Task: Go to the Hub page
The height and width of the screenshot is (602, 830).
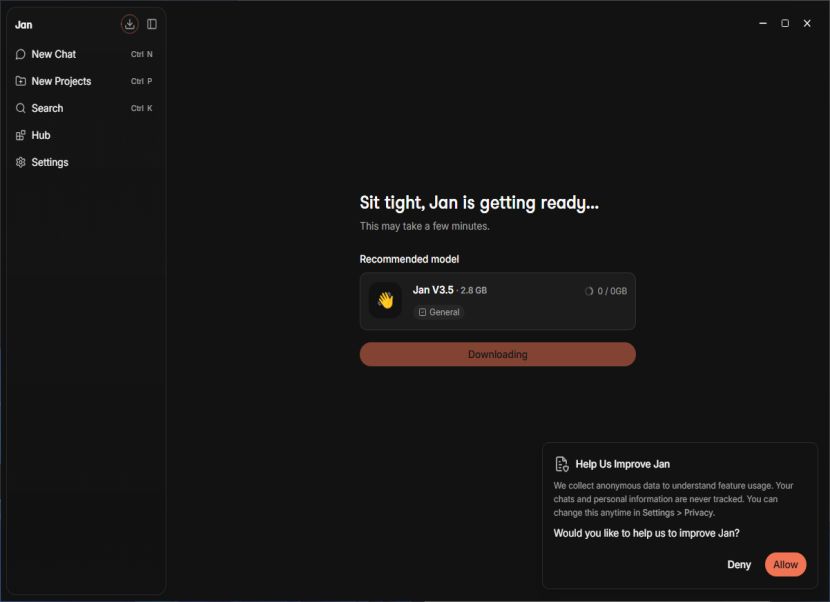Action: point(85,135)
